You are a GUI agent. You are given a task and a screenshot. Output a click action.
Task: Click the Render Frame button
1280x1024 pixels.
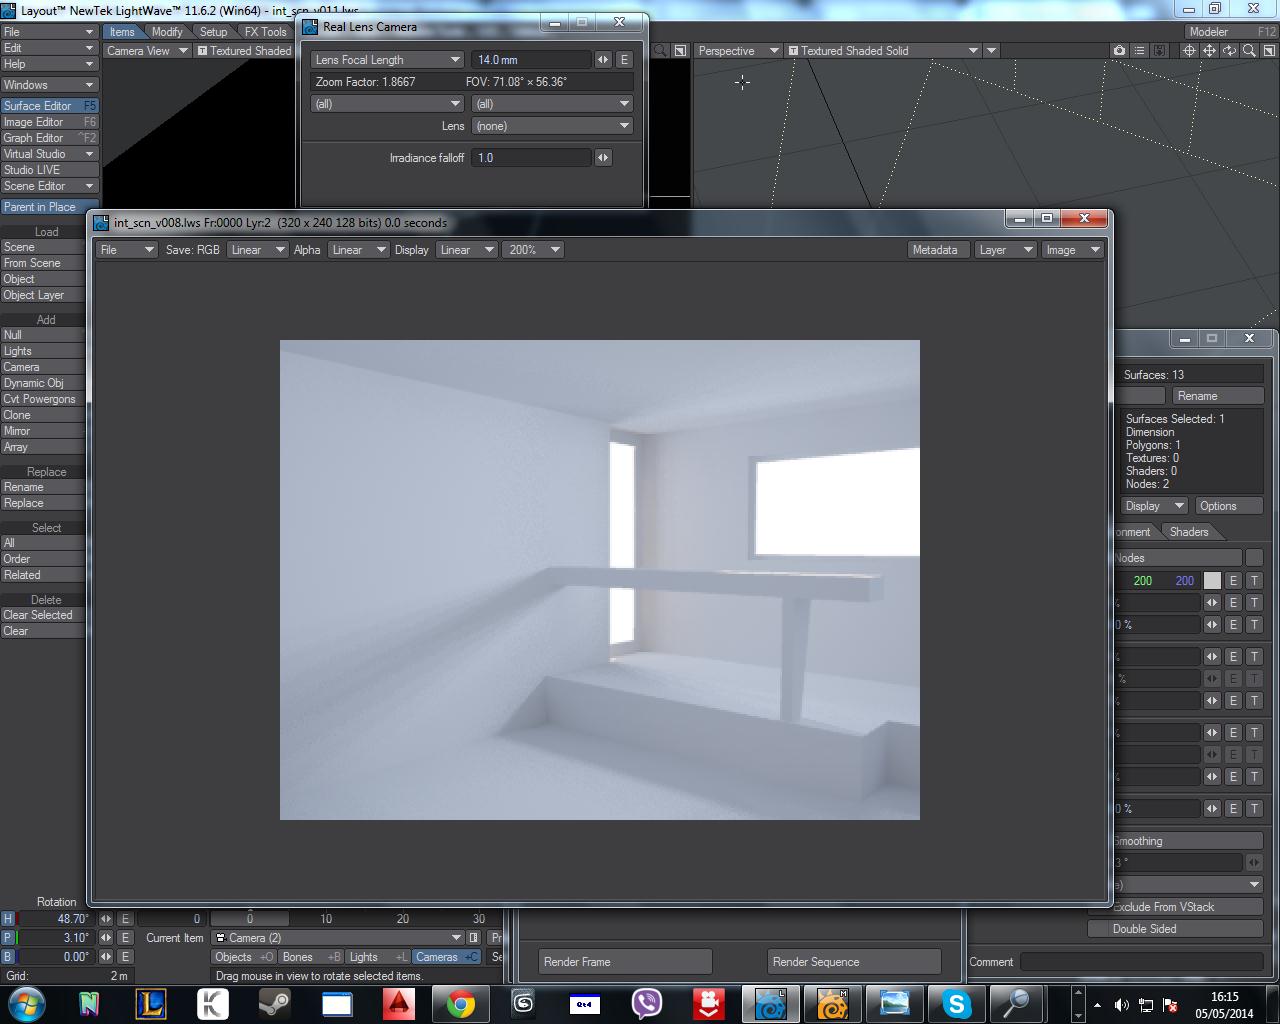[625, 962]
